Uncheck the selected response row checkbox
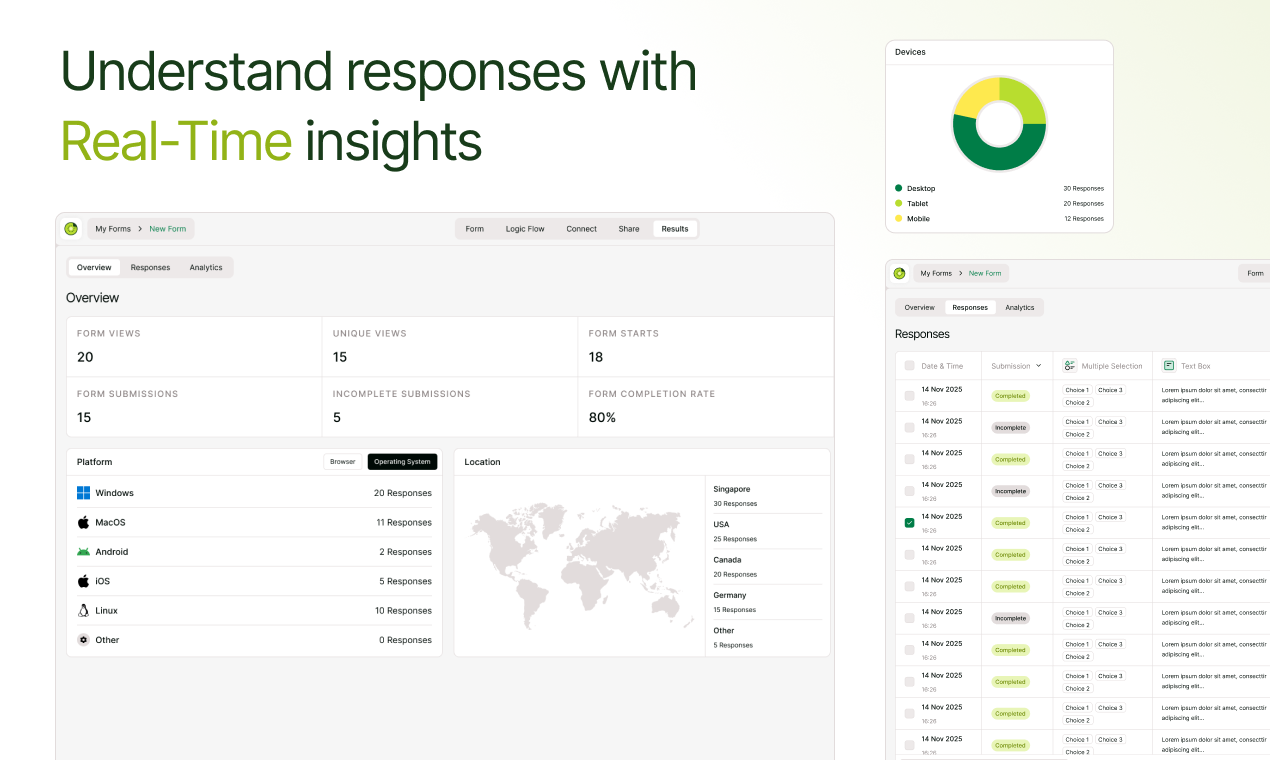This screenshot has height=760, width=1270. (x=909, y=522)
